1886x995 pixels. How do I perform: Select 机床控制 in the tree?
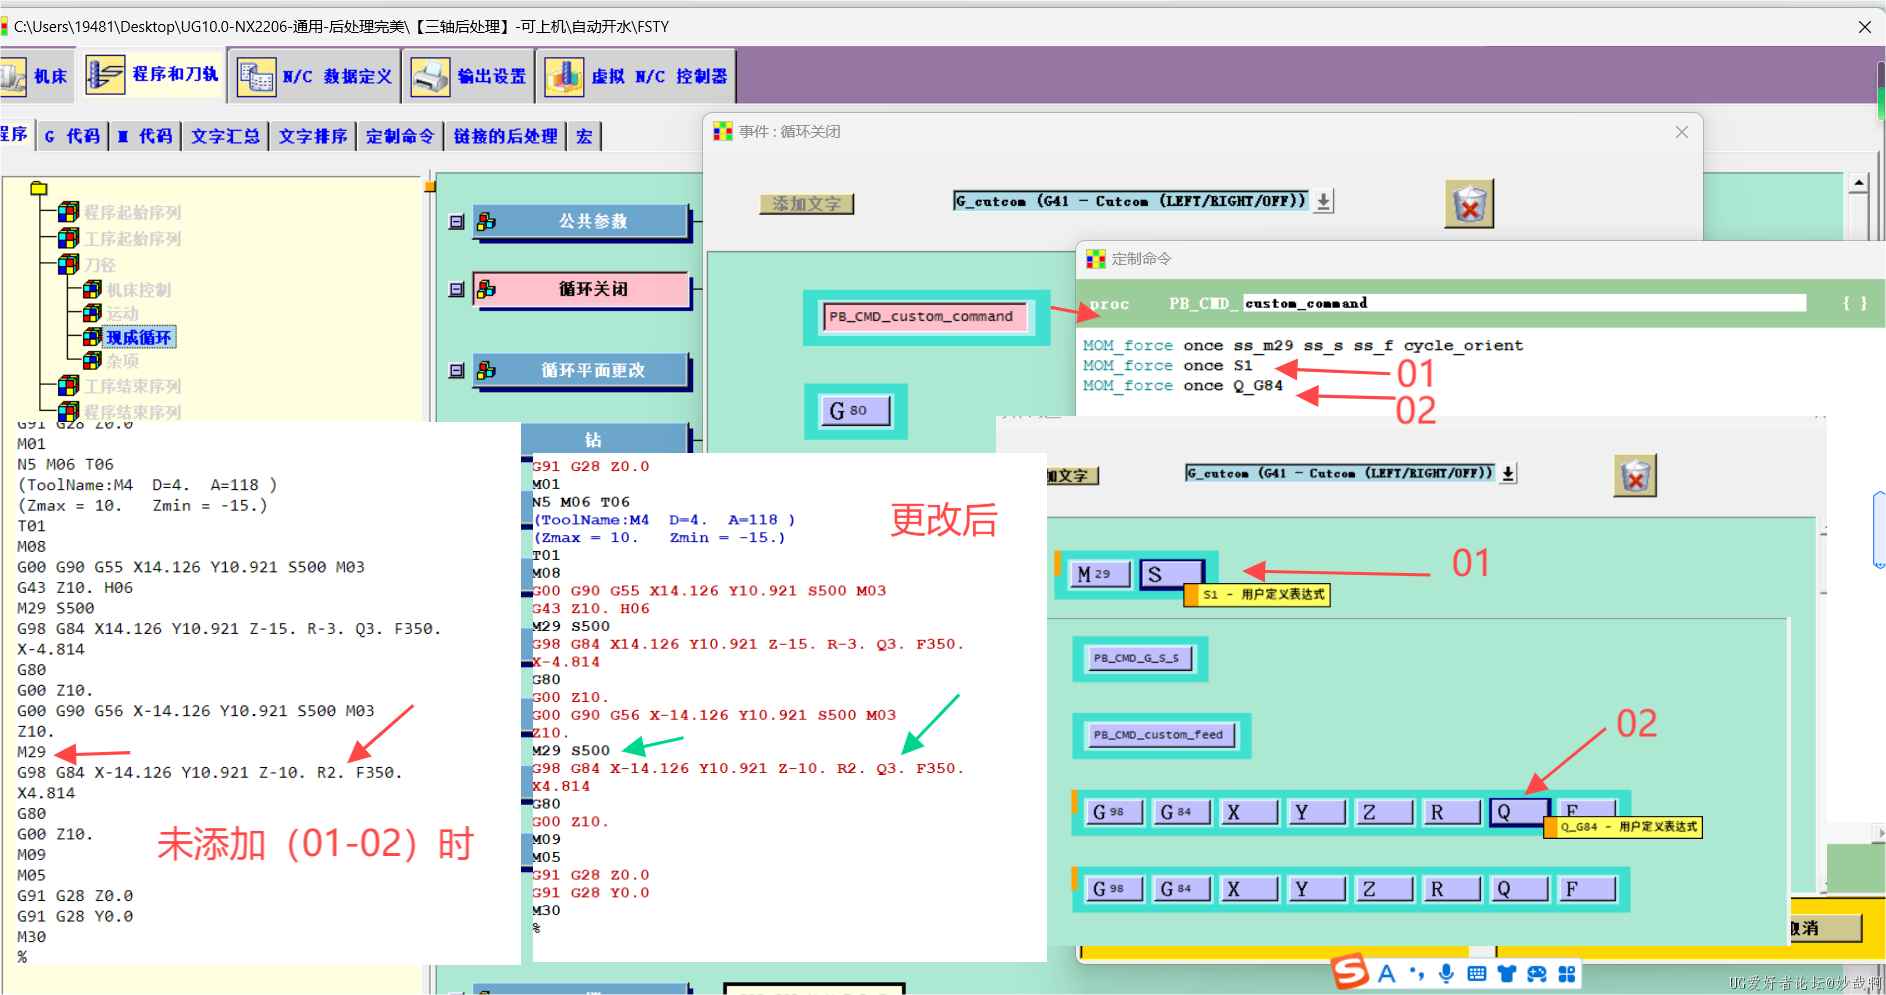139,289
